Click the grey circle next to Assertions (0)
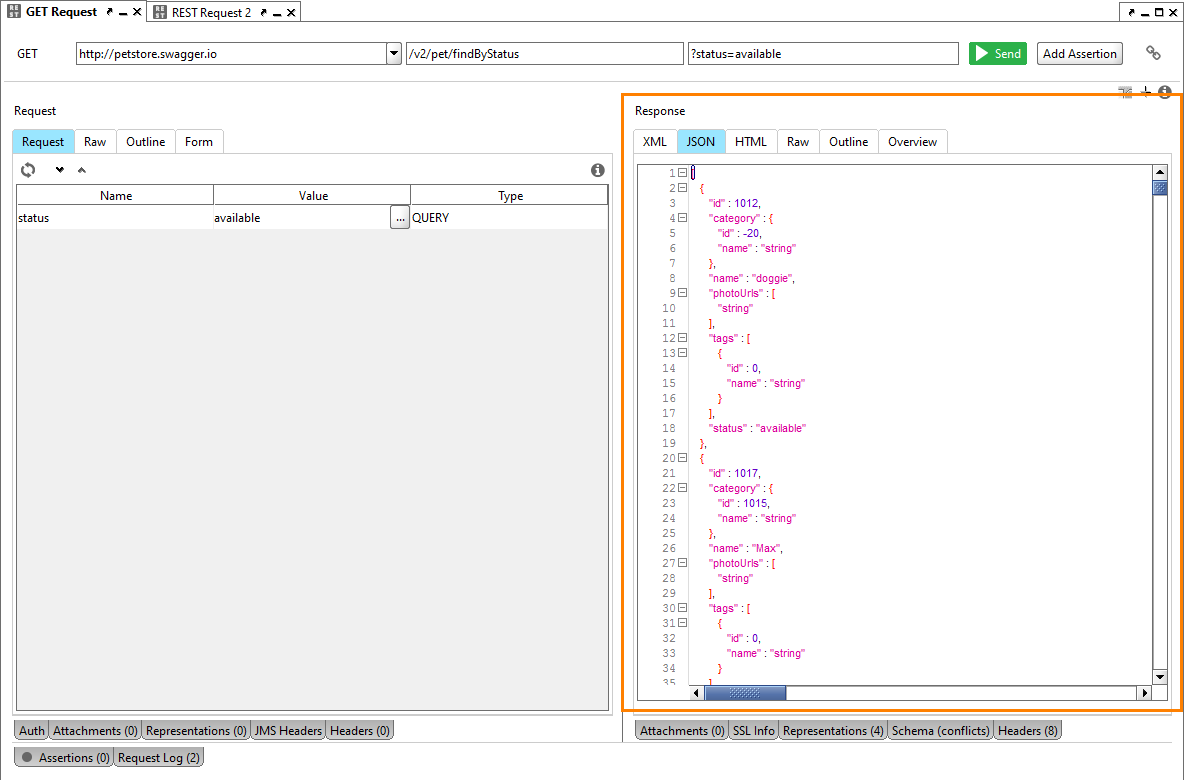This screenshot has width=1186, height=780. (x=27, y=757)
